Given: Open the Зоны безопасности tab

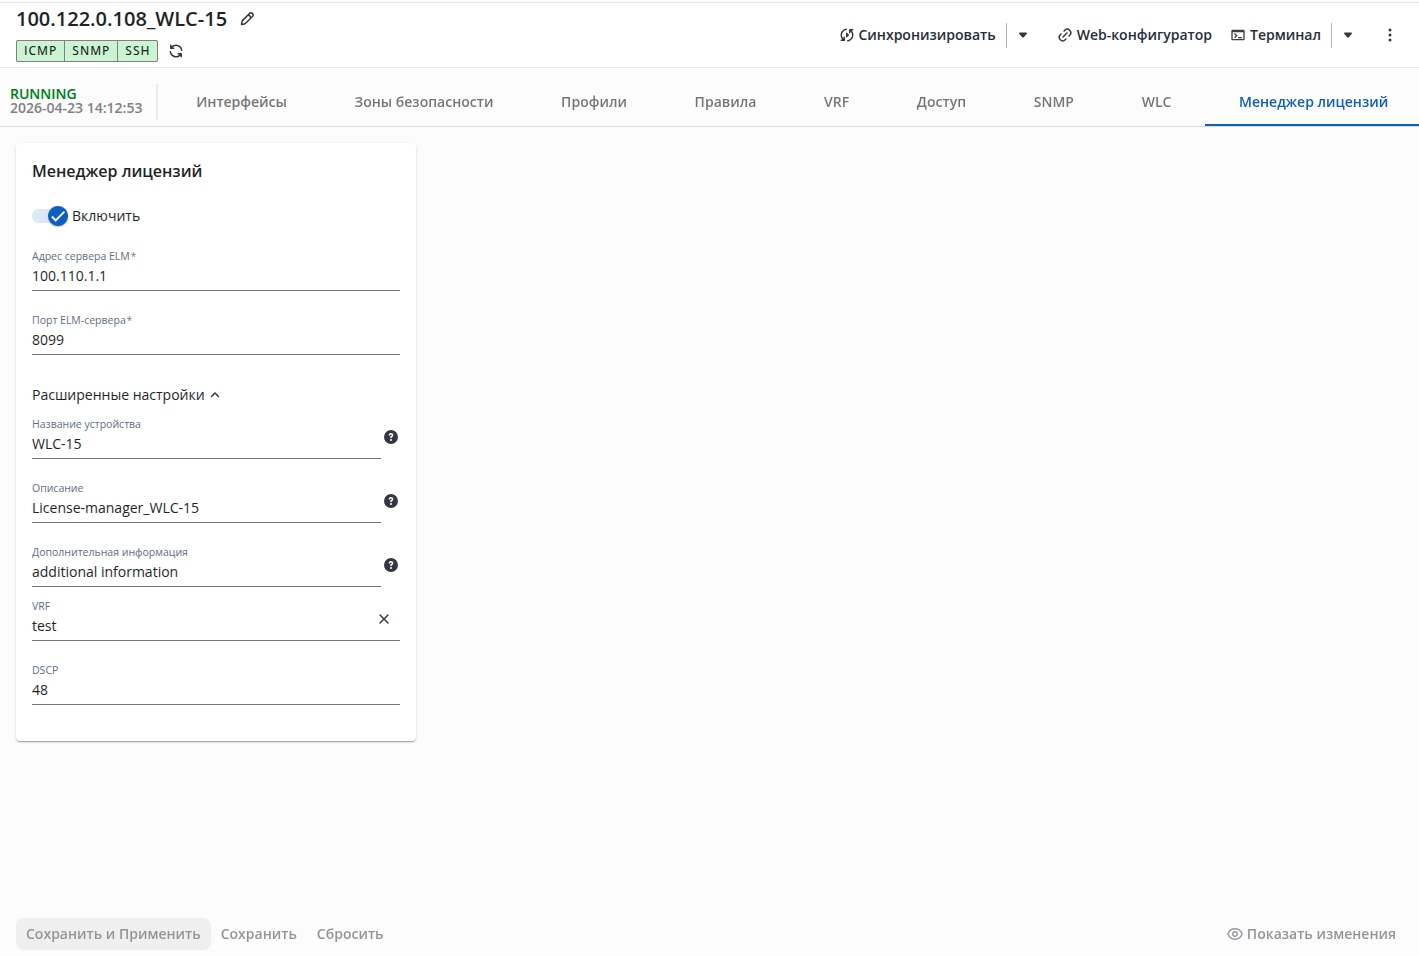Looking at the screenshot, I should [424, 102].
